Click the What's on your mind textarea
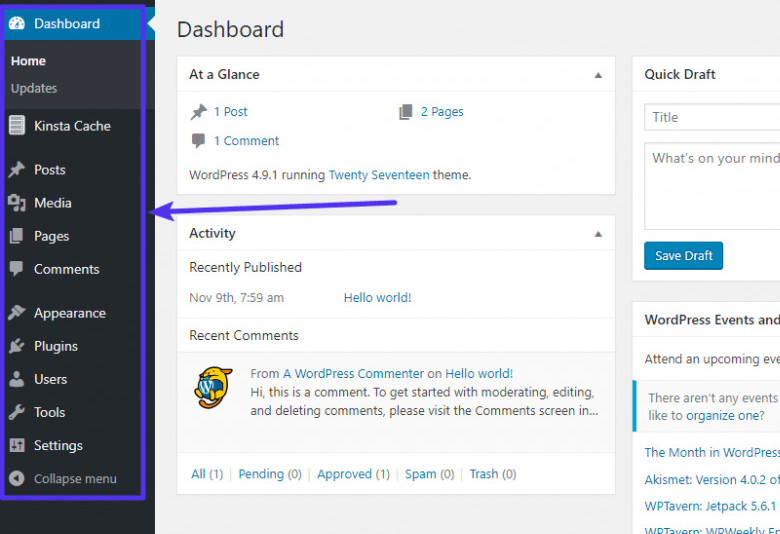 712,186
